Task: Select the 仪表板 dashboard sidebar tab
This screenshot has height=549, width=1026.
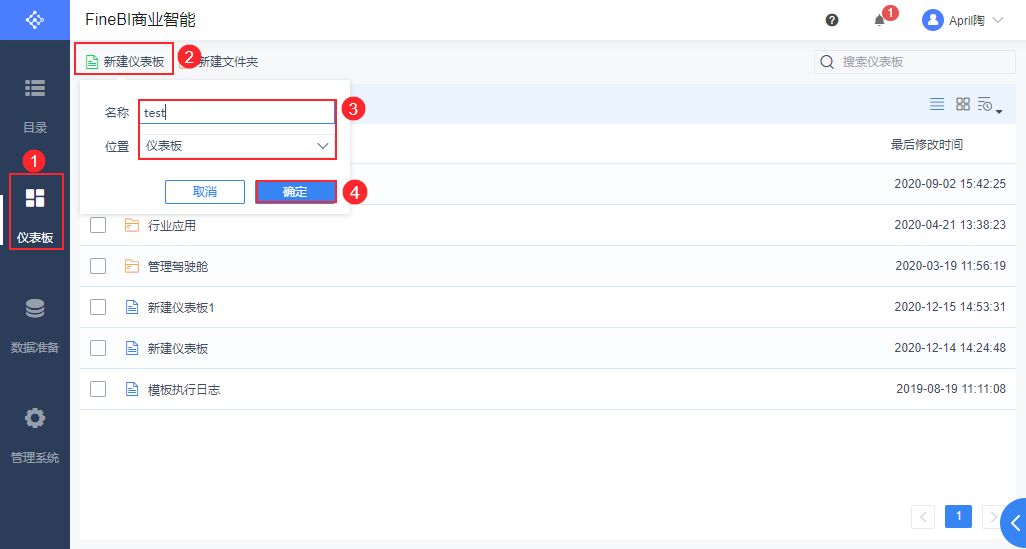Action: pos(35,212)
